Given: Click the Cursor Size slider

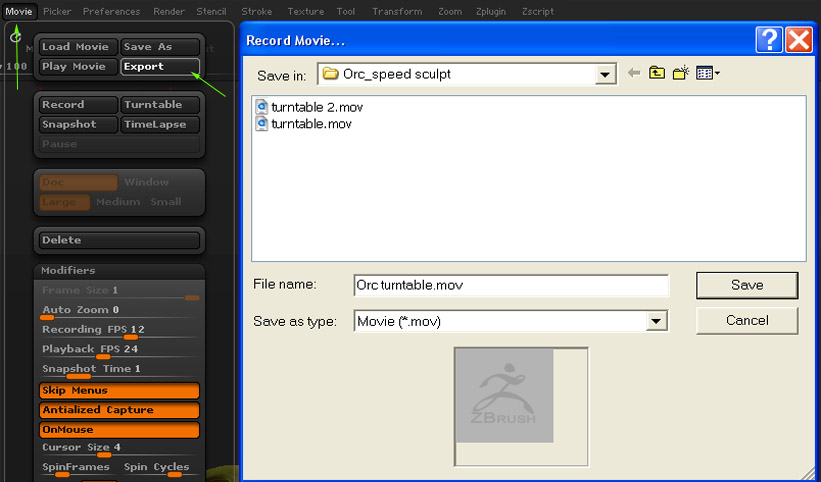Looking at the screenshot, I should 119,449.
